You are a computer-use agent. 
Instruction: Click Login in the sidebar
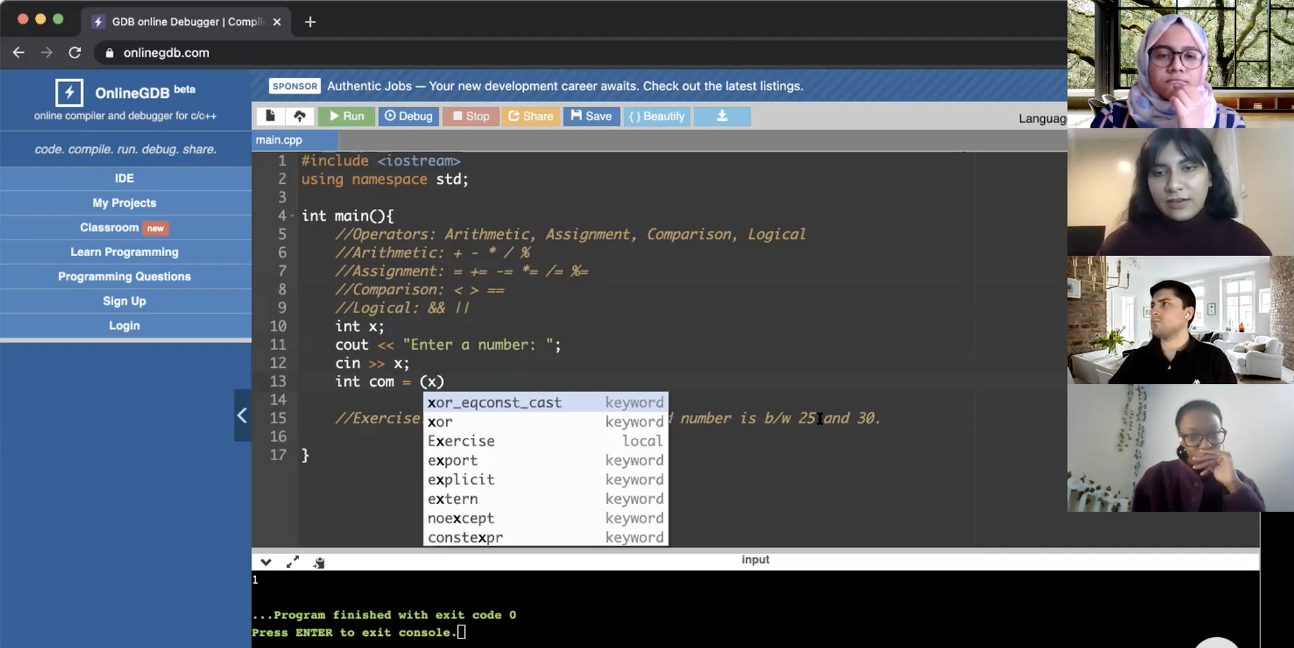pos(125,326)
